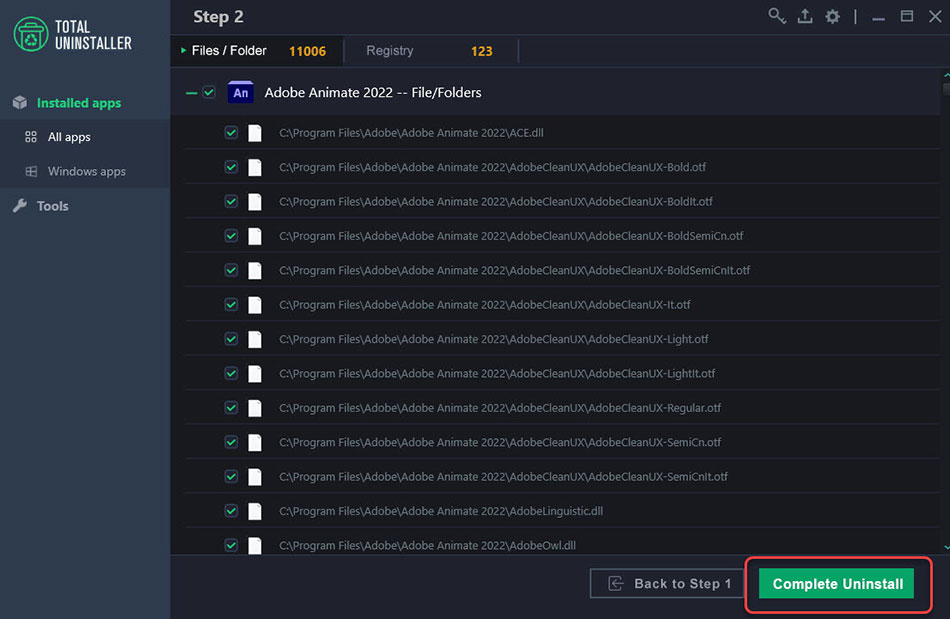Uncheck the AdobeCleanUX-SemiCnIt.otf checkbox
The image size is (950, 619).
tap(231, 477)
